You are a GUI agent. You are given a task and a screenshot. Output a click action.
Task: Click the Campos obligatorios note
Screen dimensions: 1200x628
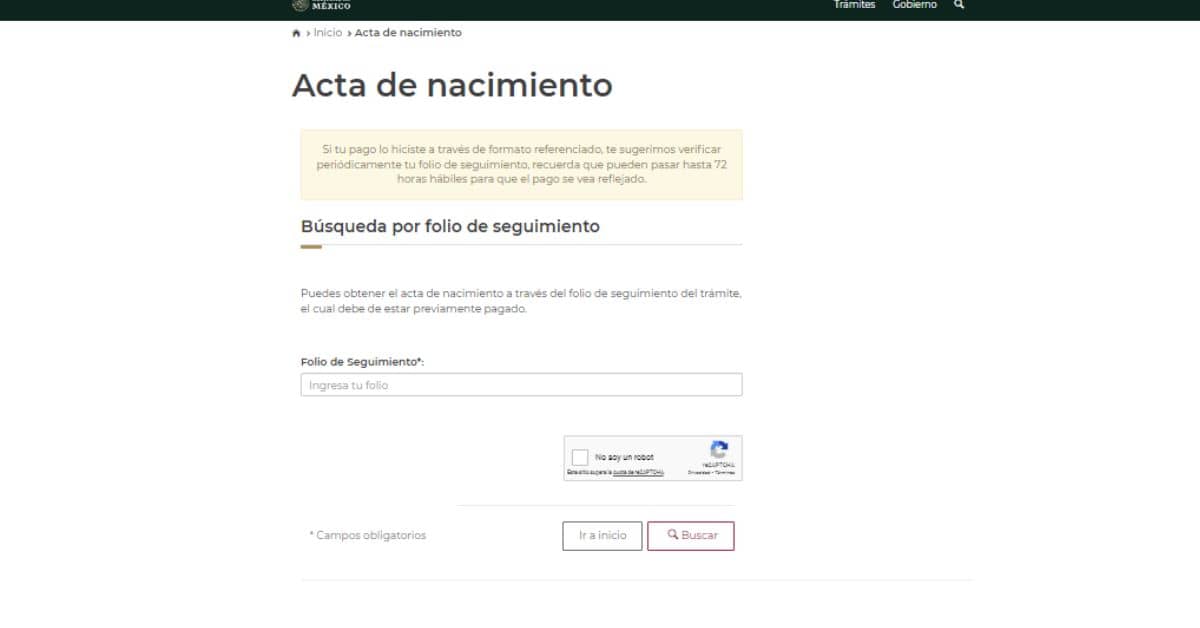click(x=367, y=536)
